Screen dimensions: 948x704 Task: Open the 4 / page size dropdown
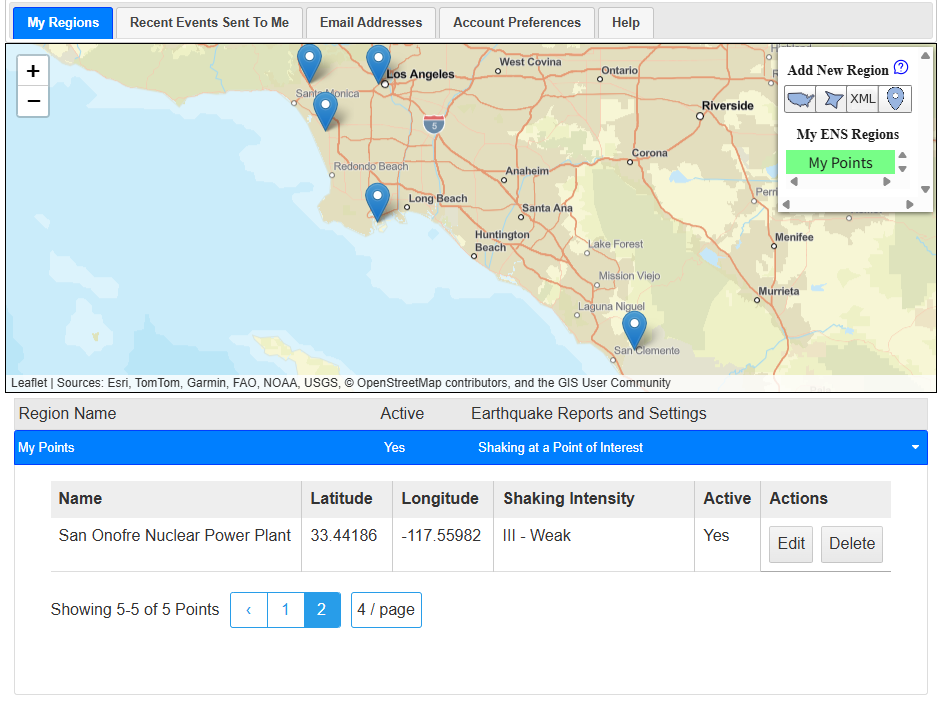coord(386,610)
